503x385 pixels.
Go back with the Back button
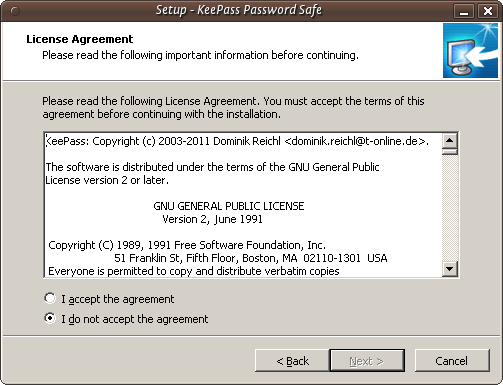292,361
